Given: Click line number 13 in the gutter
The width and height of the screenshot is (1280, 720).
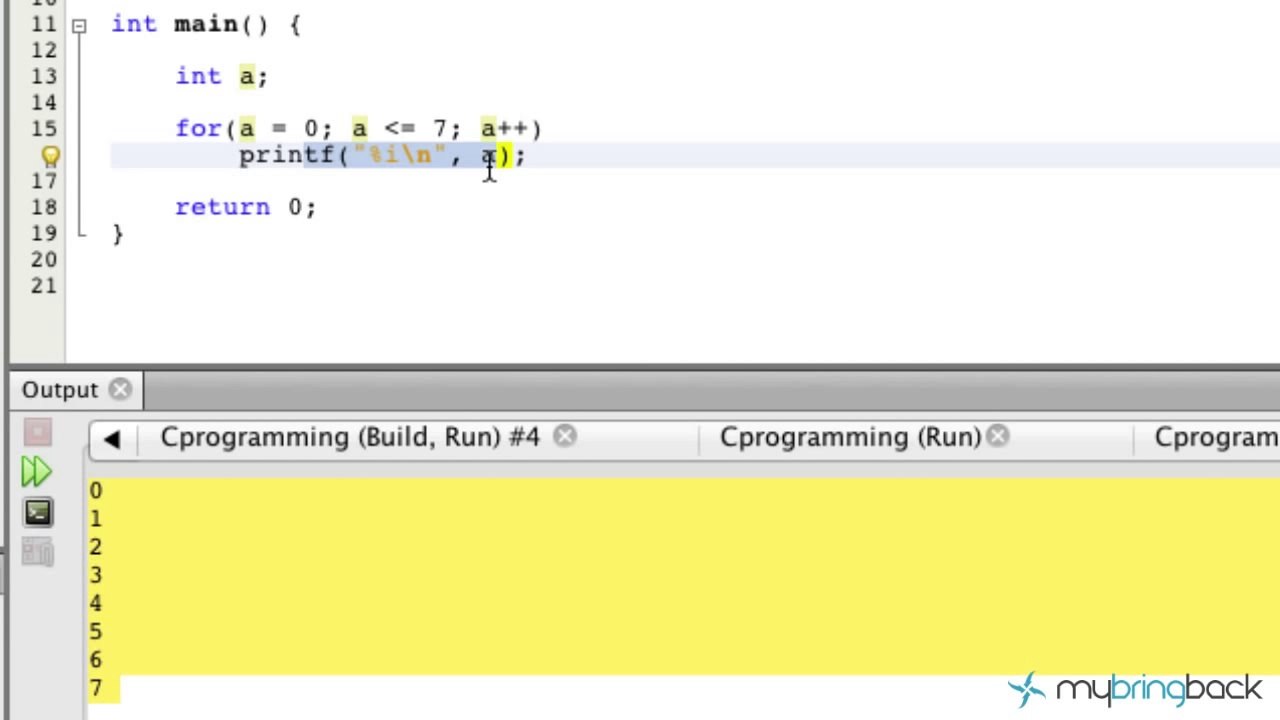Looking at the screenshot, I should (x=43, y=77).
